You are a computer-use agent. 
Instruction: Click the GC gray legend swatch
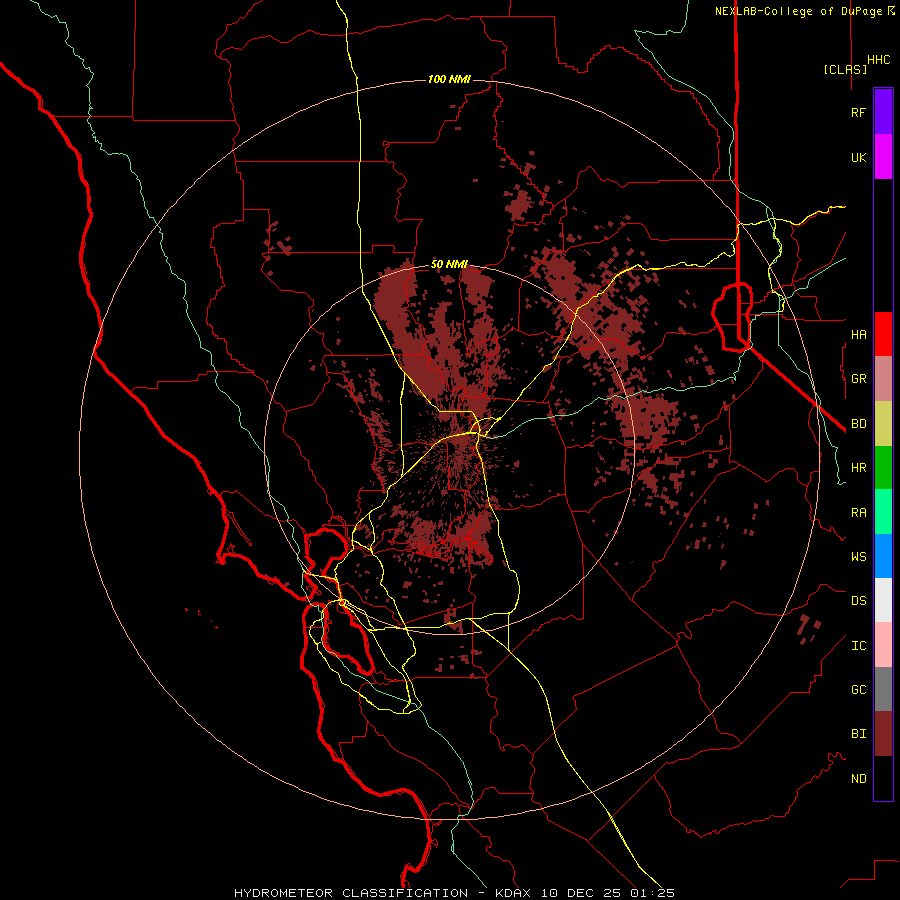883,689
